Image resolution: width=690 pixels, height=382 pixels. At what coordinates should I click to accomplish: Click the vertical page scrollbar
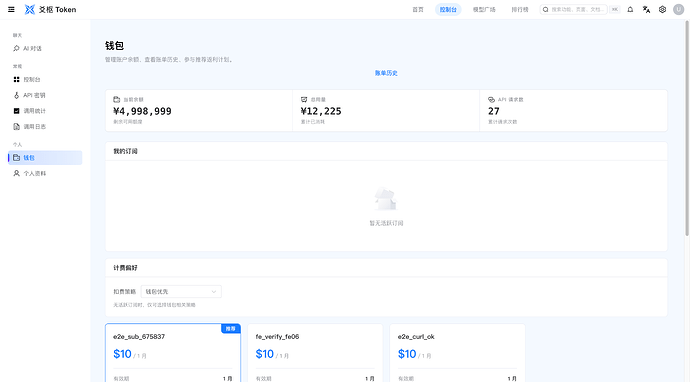[x=687, y=128]
